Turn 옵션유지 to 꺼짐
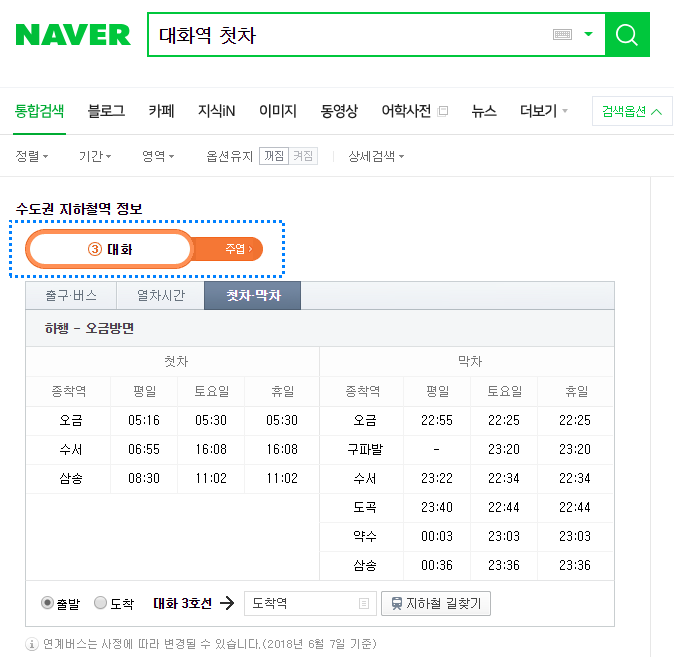 pyautogui.click(x=274, y=156)
